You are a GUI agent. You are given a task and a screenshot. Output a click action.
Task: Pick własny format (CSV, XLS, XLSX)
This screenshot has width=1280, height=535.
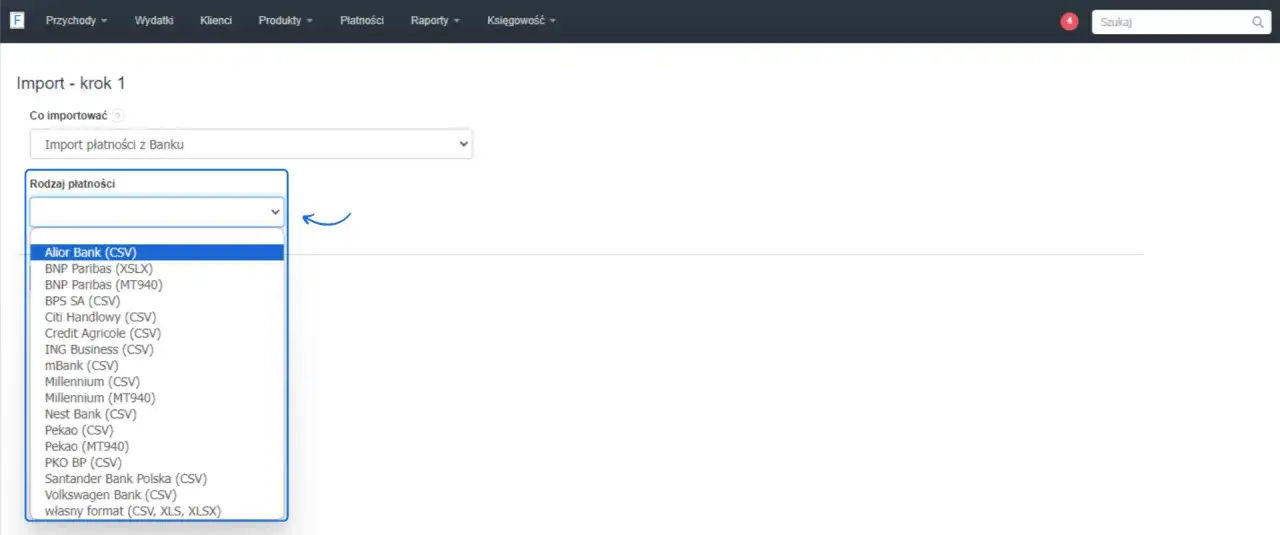(x=157, y=511)
